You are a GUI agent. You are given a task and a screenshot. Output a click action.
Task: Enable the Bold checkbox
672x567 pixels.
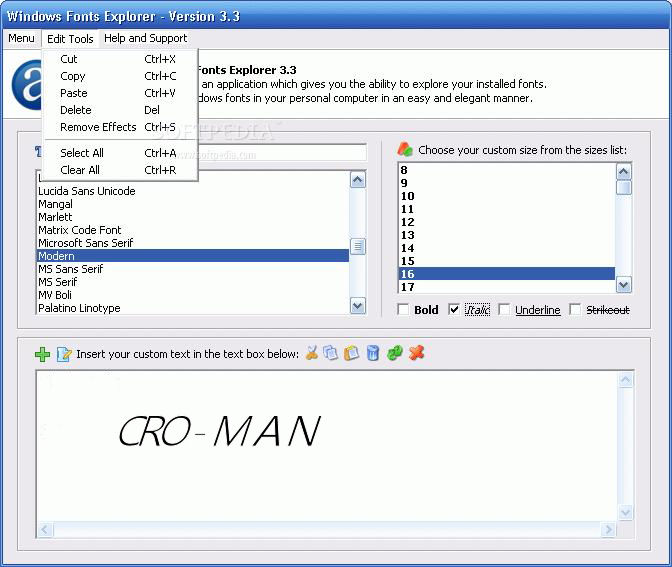click(x=403, y=309)
